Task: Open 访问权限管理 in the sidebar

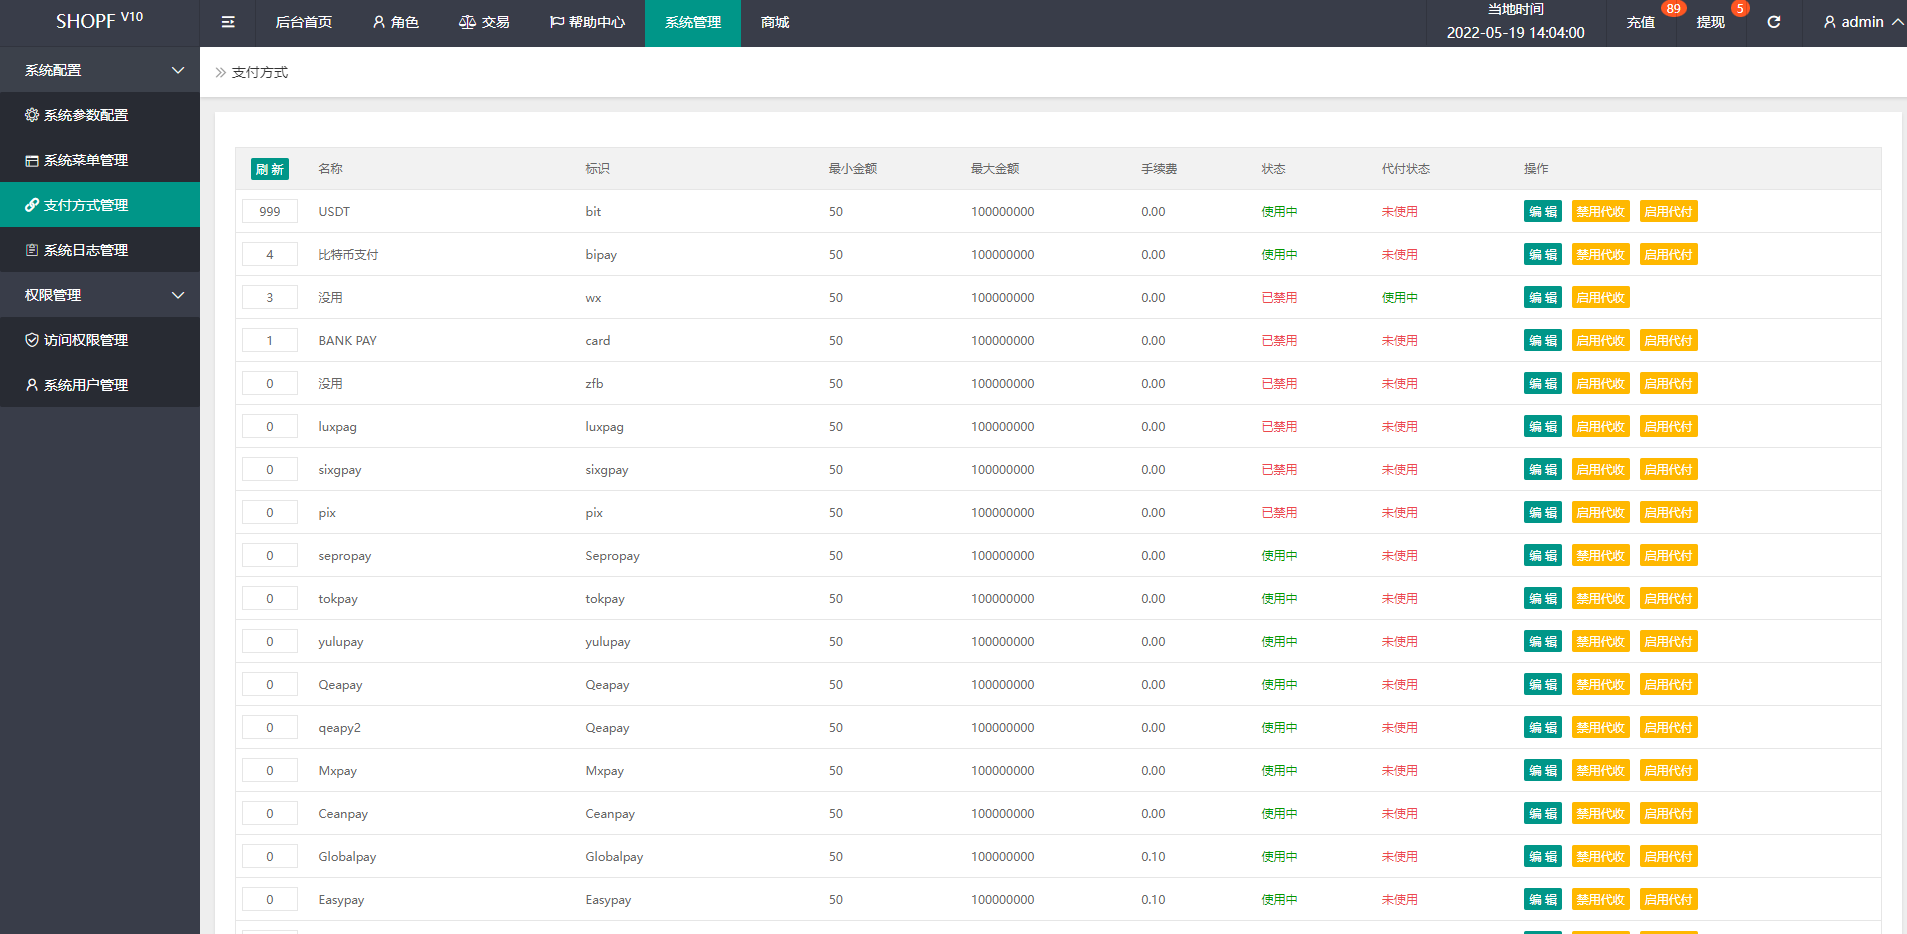Action: (x=86, y=340)
